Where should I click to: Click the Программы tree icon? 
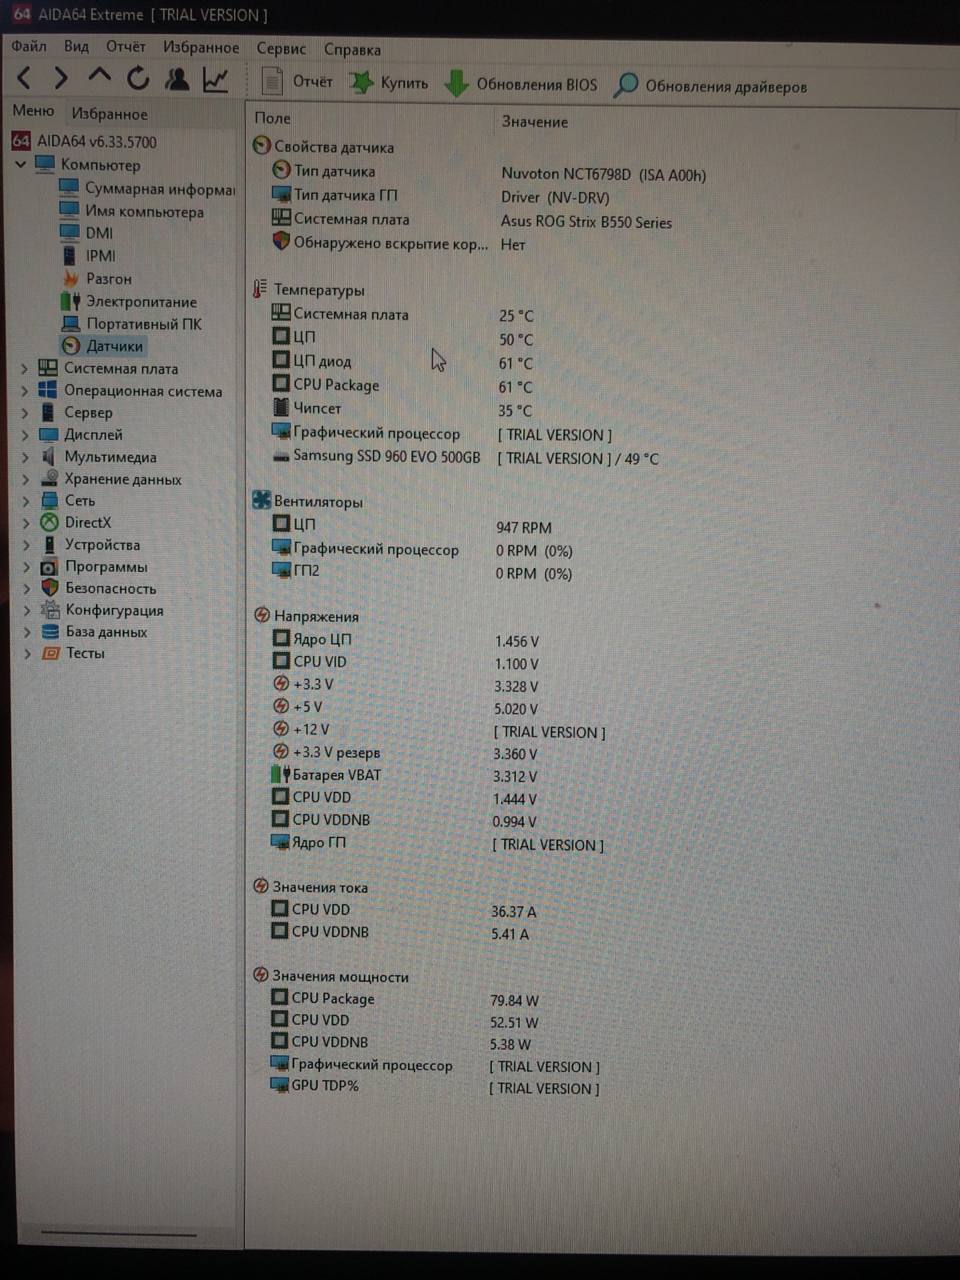click(49, 567)
